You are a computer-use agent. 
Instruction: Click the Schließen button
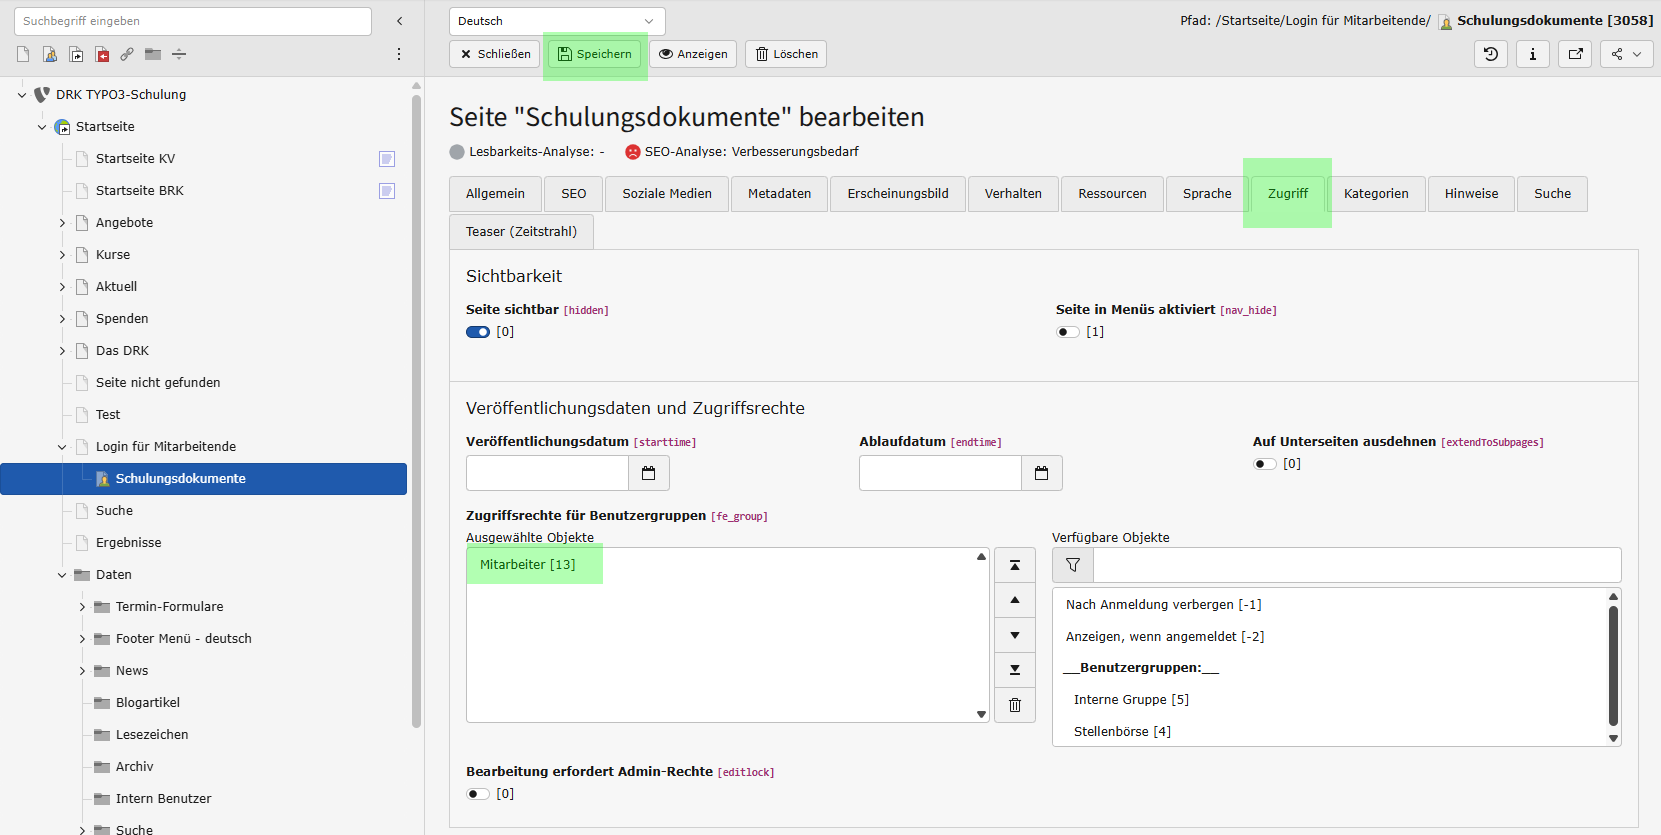coord(495,54)
